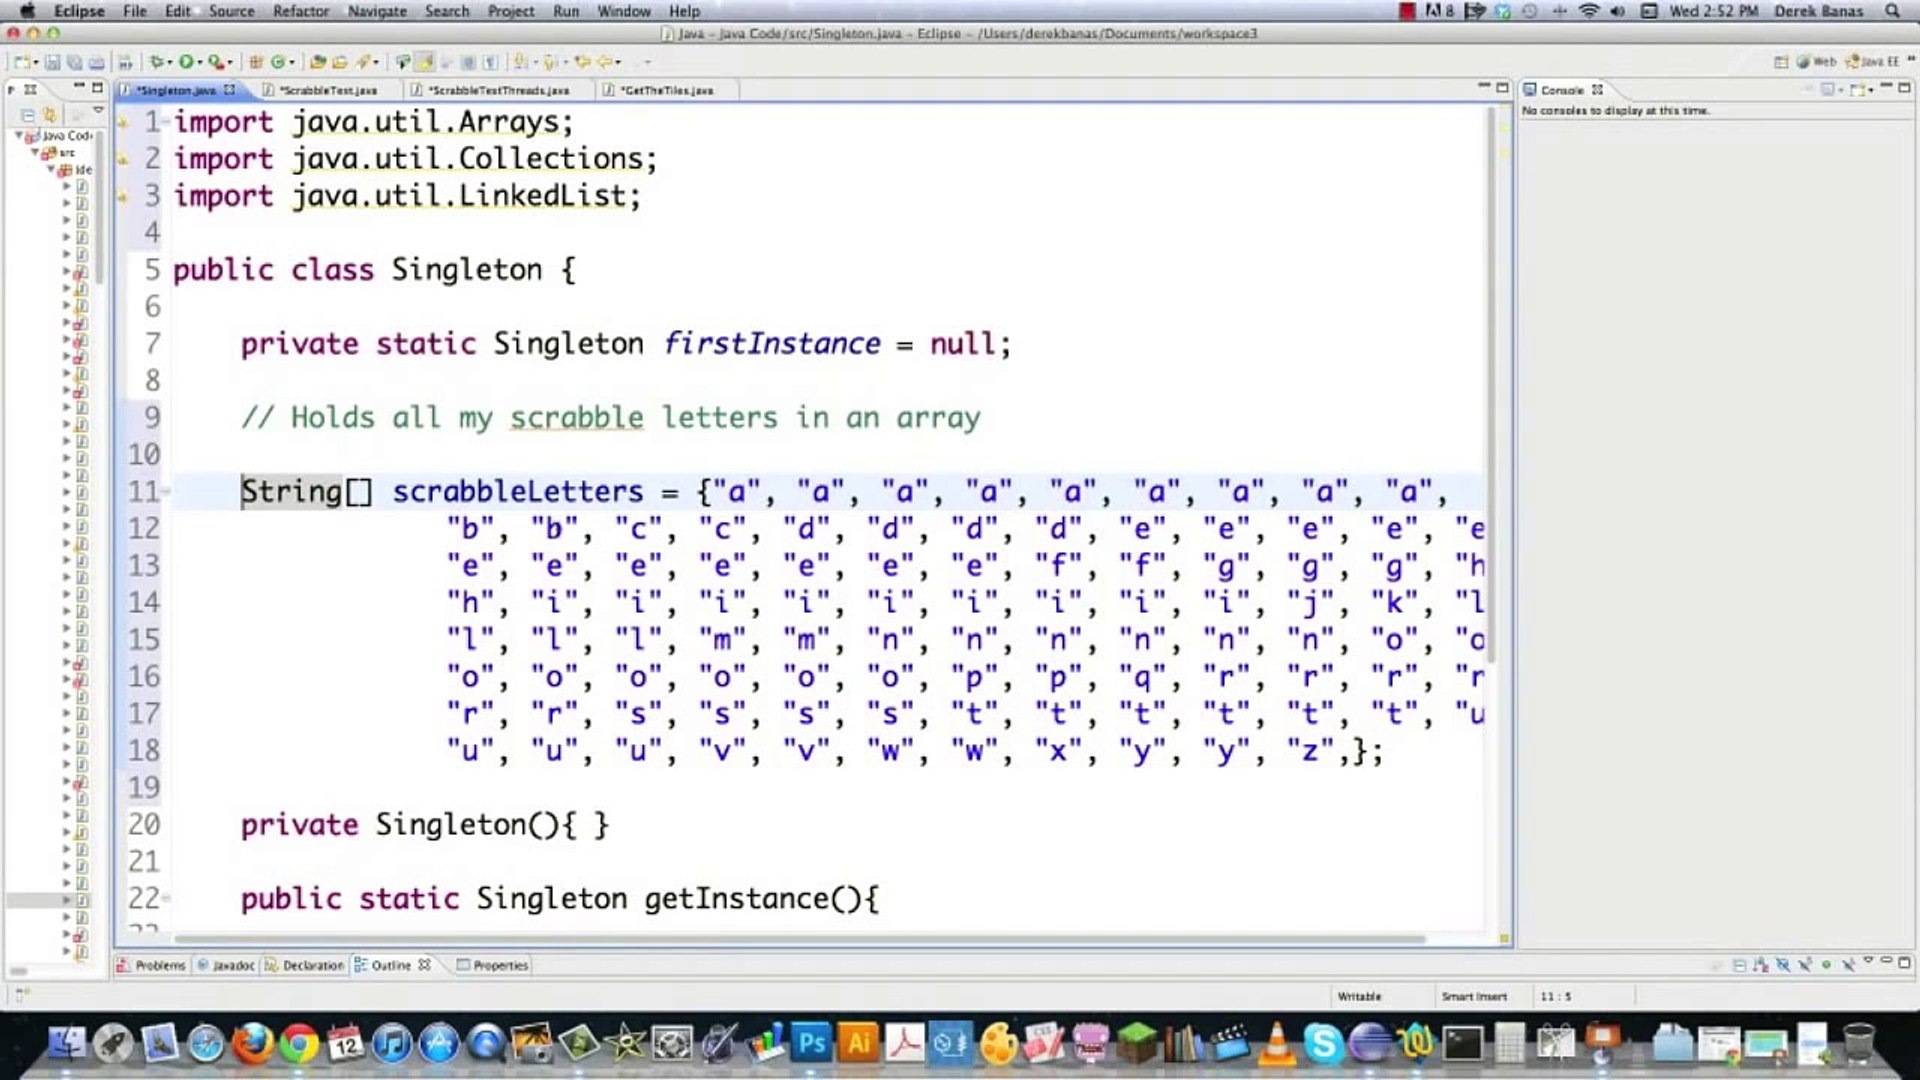The image size is (1920, 1080).
Task: Click the Save toolbar icon
Action: tap(52, 62)
